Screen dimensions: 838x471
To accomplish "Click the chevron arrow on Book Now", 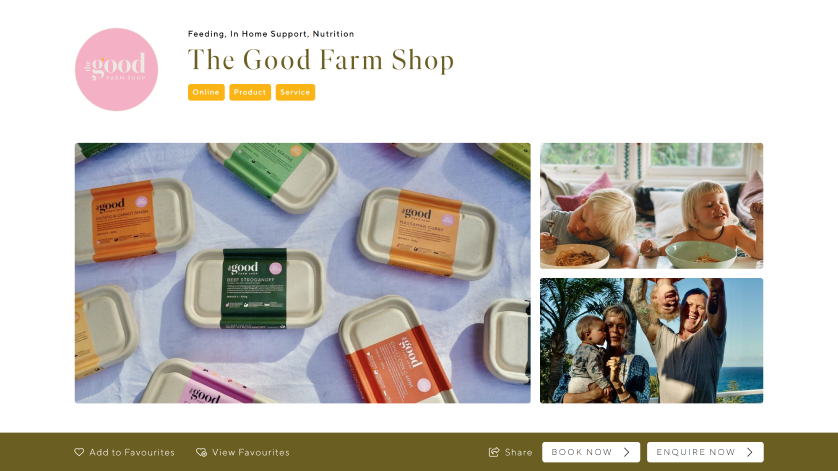I will point(626,452).
